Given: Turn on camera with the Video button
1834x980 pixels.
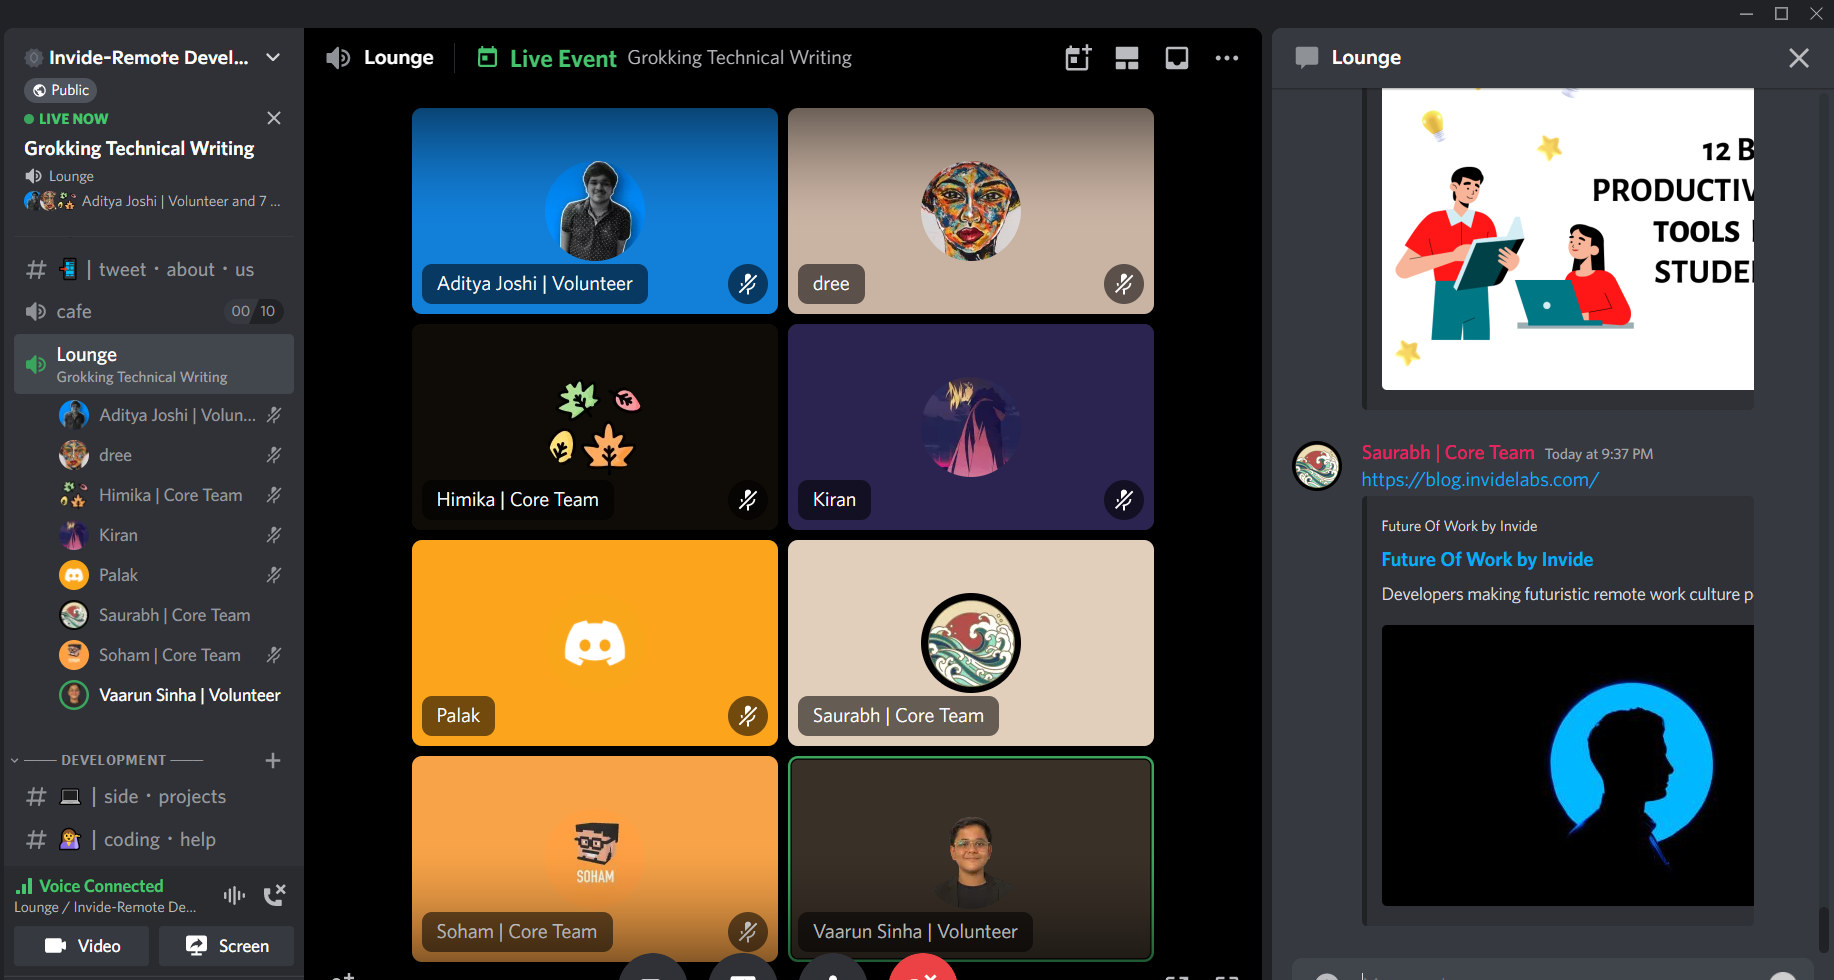Looking at the screenshot, I should pyautogui.click(x=82, y=946).
